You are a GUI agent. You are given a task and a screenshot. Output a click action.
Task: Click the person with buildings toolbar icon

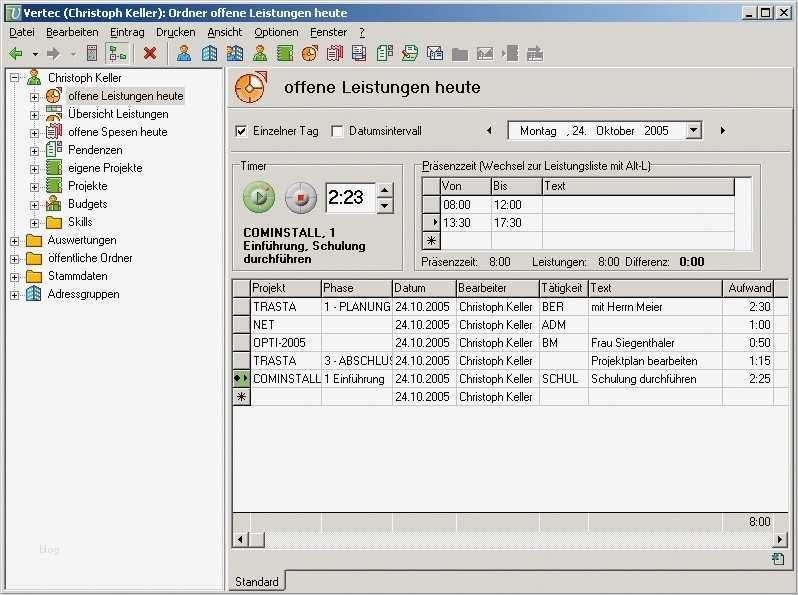pos(235,53)
